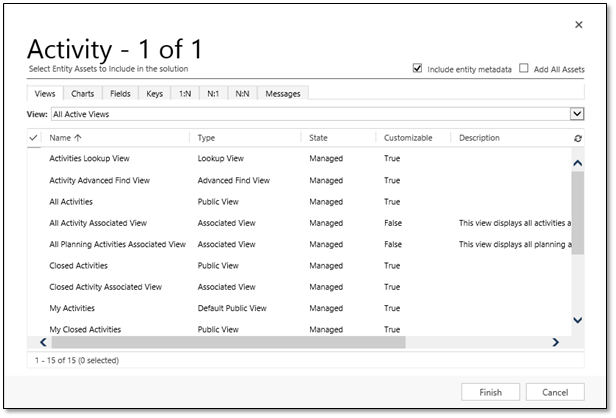The image size is (616, 418).
Task: Uncheck Include entity metadata checkbox
Action: (x=417, y=69)
